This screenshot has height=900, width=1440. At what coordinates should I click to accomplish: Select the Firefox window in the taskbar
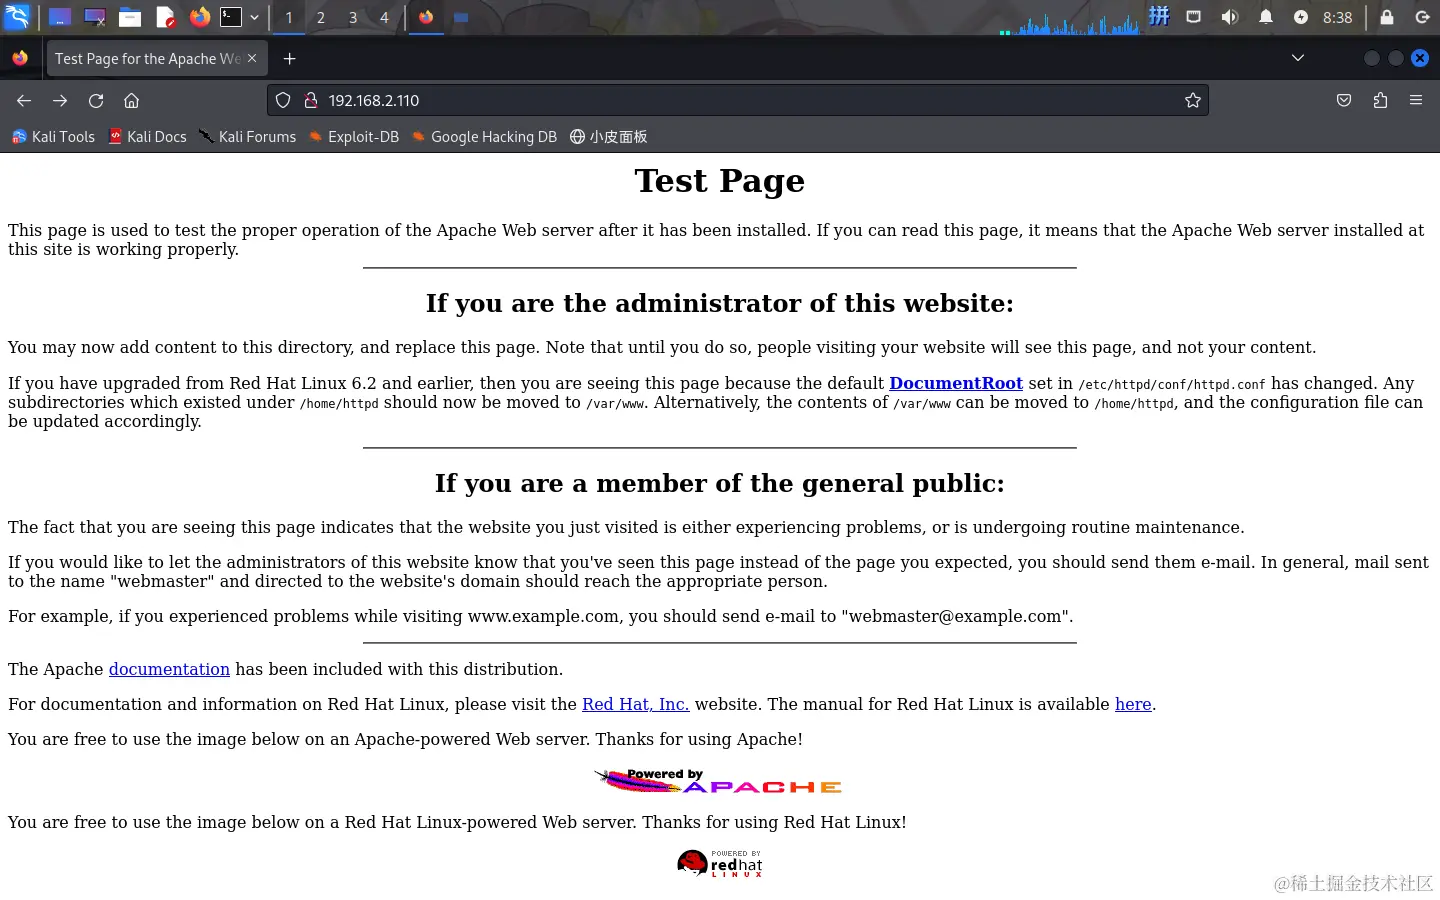coord(426,17)
